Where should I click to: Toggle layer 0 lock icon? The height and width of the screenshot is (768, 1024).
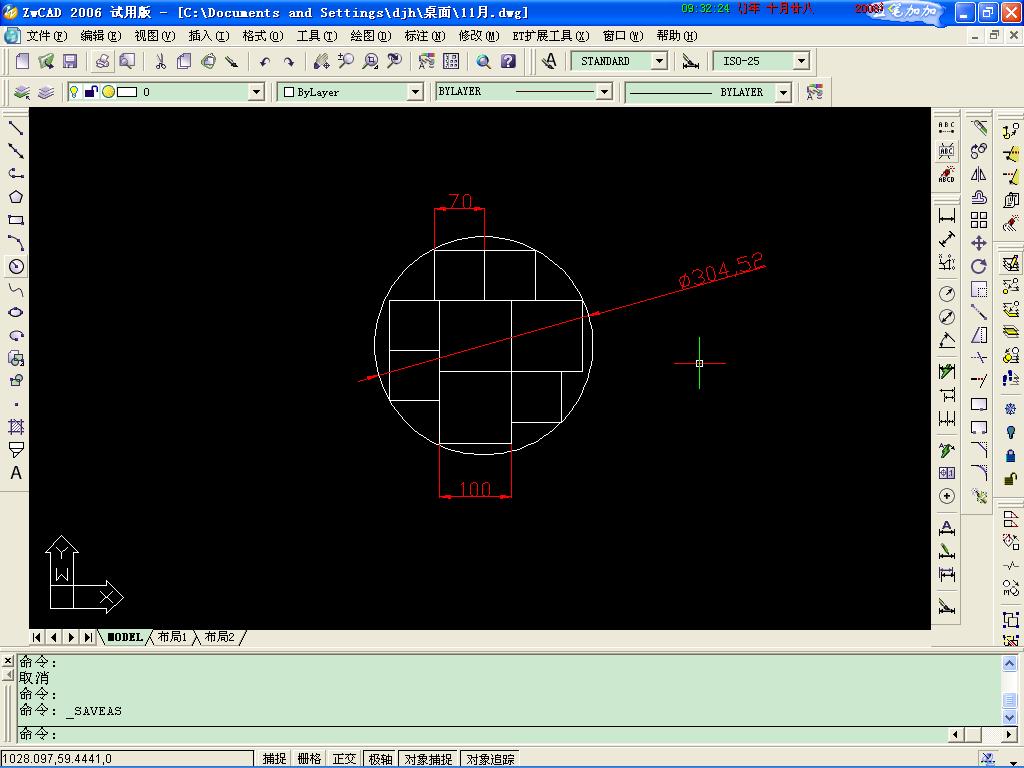[91, 92]
